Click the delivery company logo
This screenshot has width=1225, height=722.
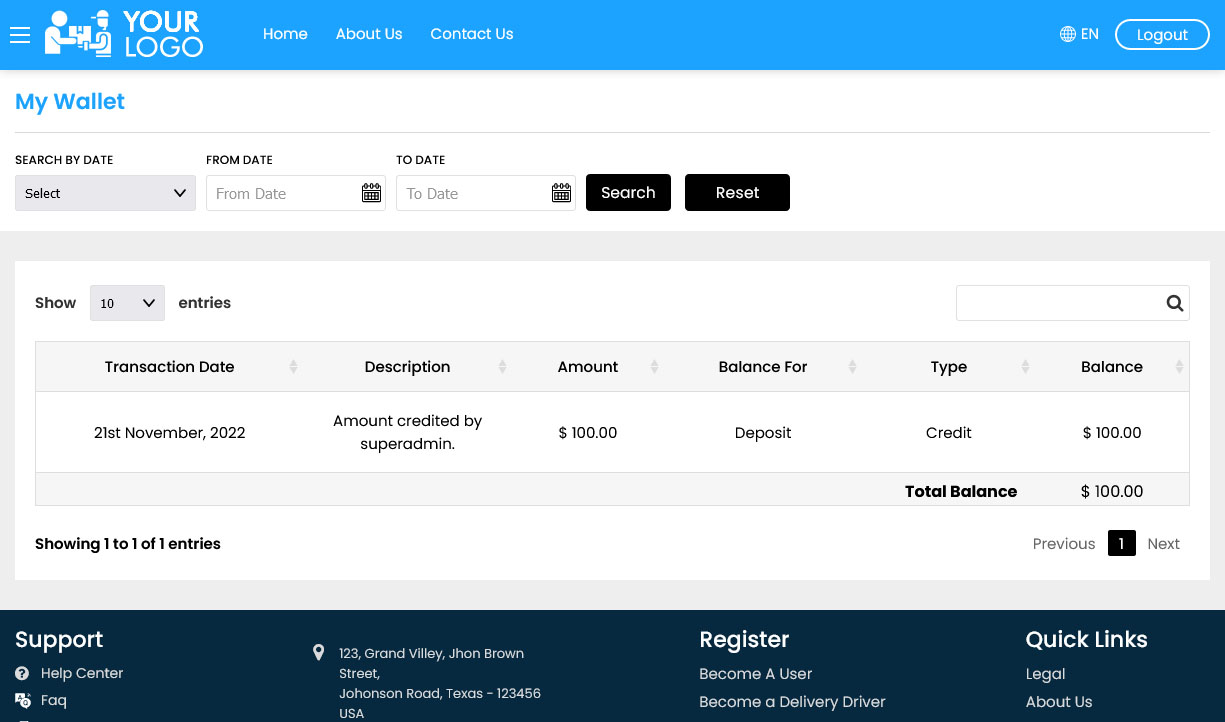124,34
